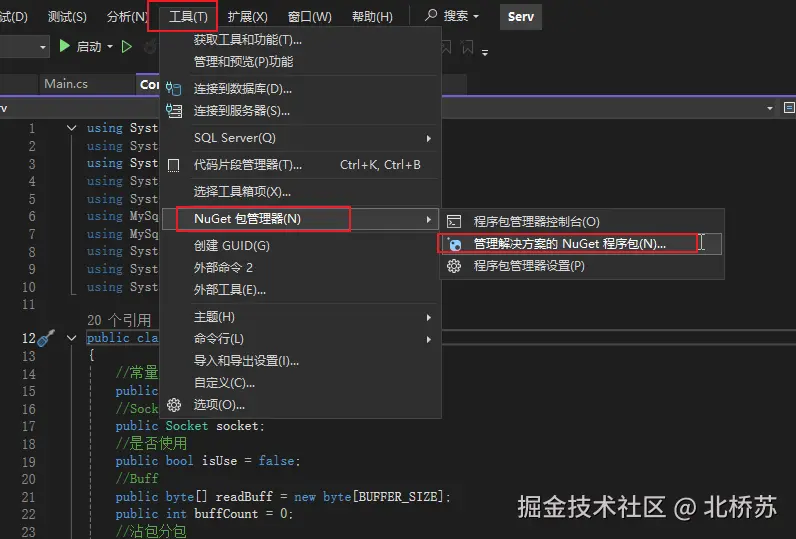
Task: Click the 连接到服务器 server icon
Action: 174,111
